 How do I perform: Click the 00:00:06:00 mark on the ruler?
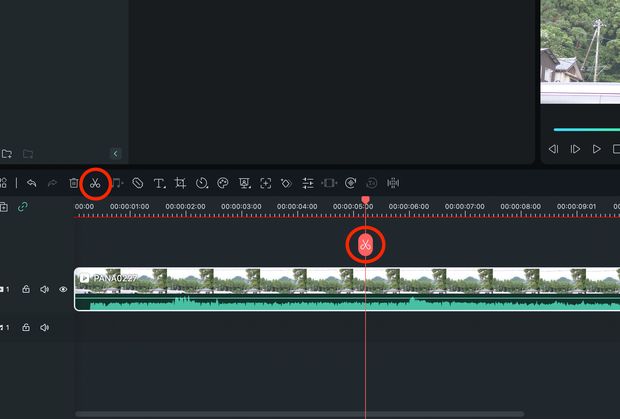[x=409, y=206]
